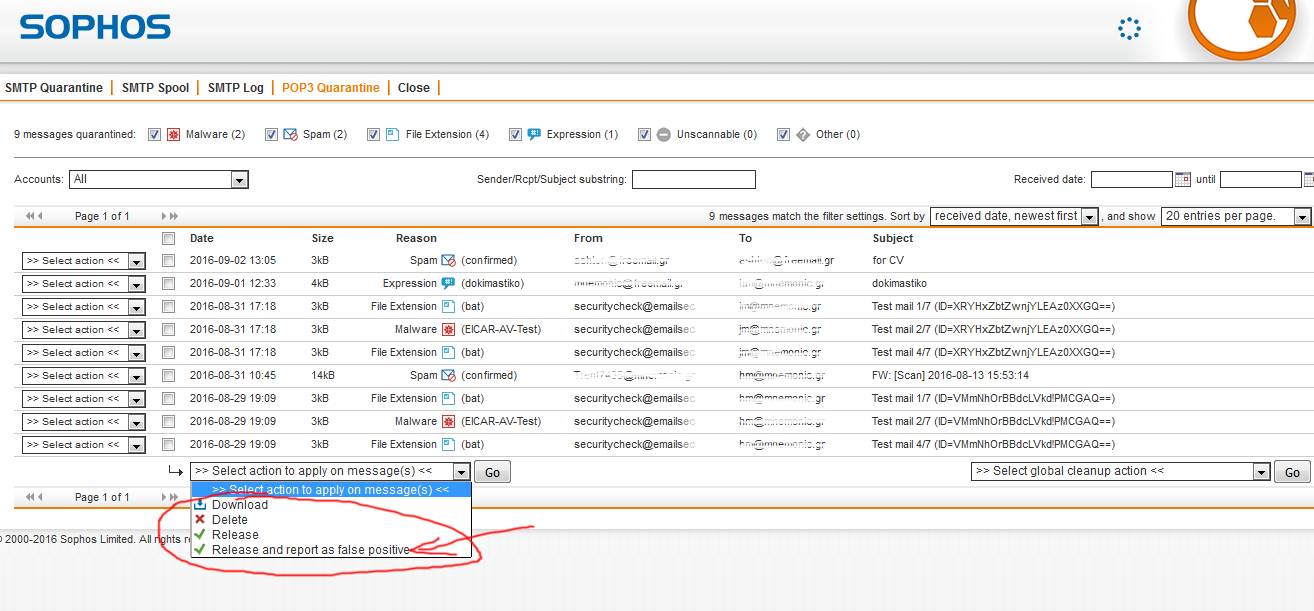Click the 'for CV' subject text

pyautogui.click(x=888, y=261)
